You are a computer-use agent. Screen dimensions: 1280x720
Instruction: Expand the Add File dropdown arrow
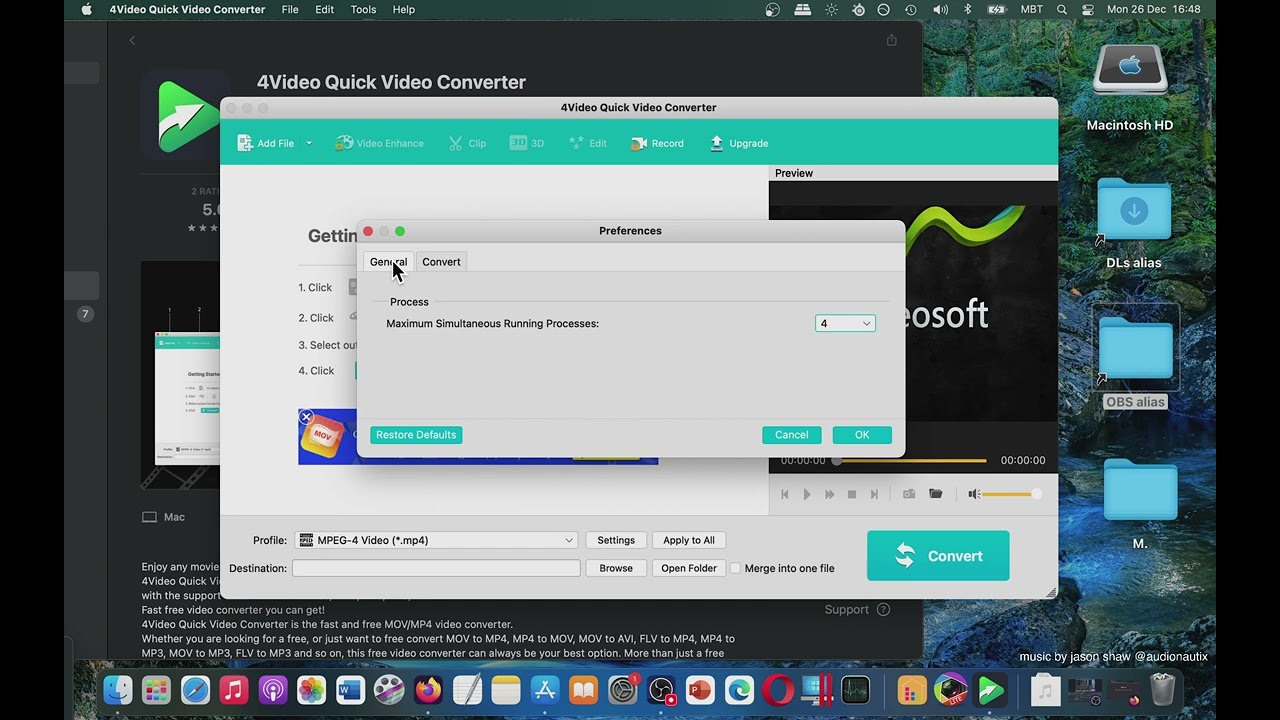tap(309, 143)
